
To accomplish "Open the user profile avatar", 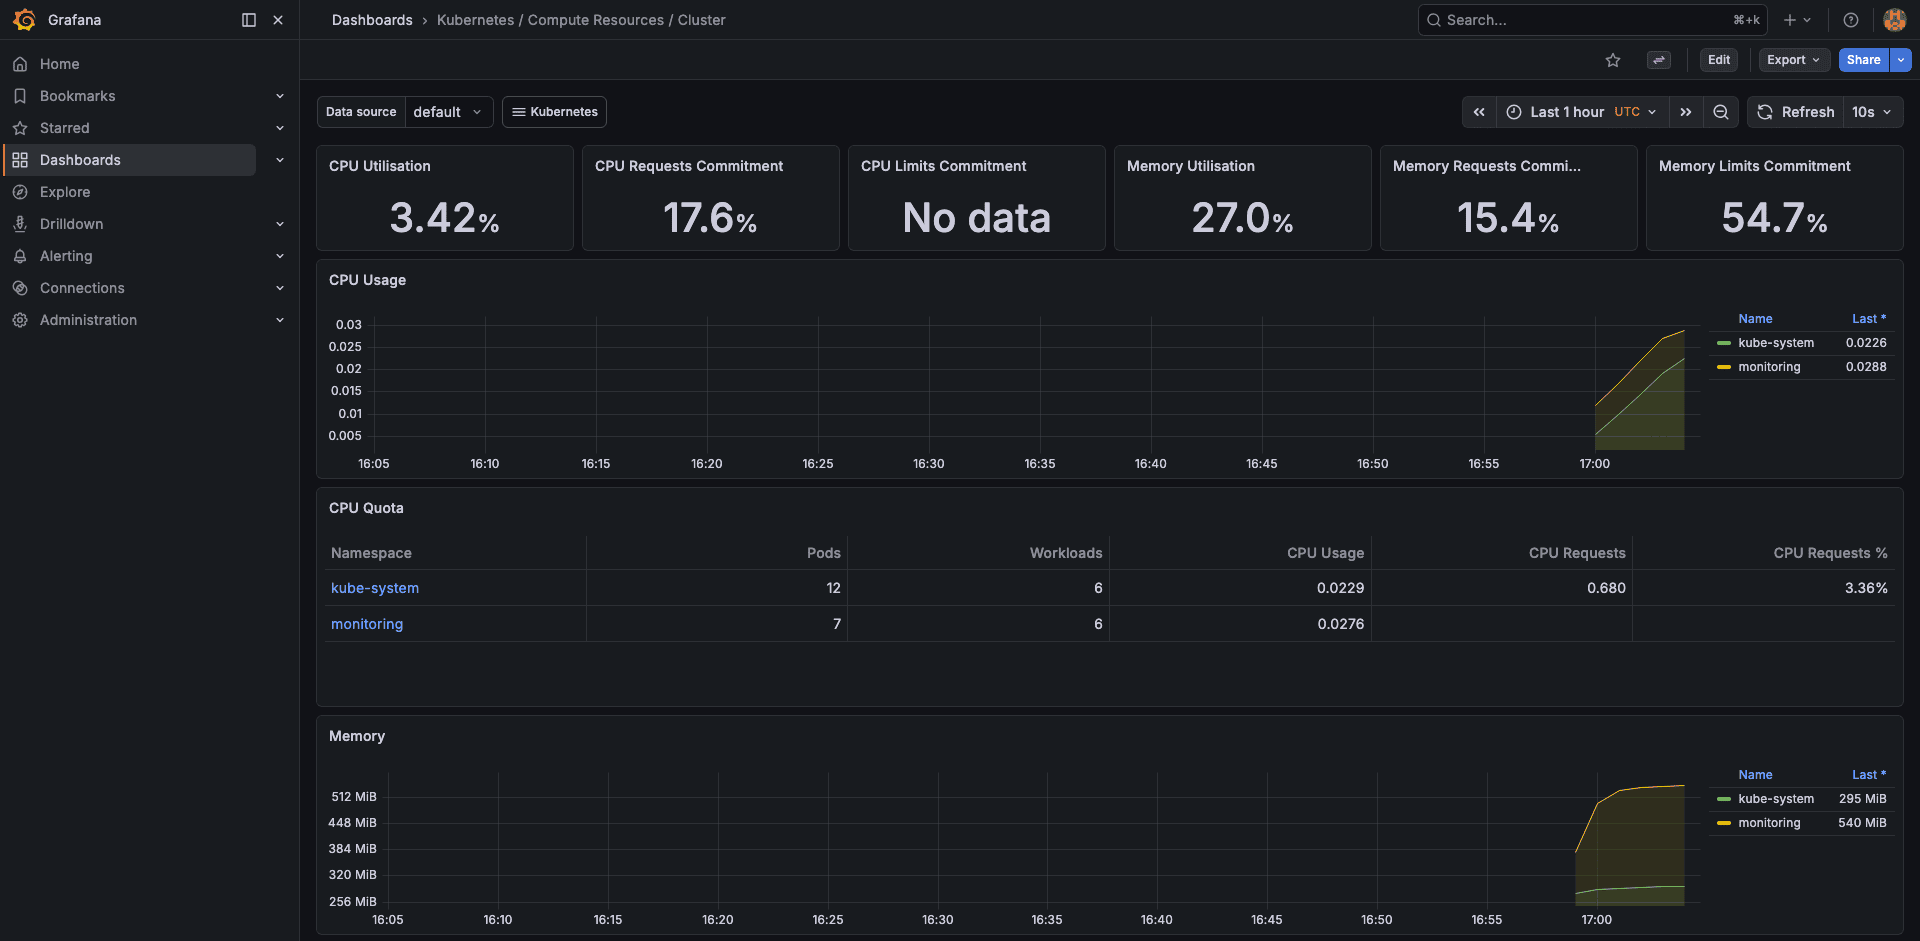I will [x=1894, y=19].
